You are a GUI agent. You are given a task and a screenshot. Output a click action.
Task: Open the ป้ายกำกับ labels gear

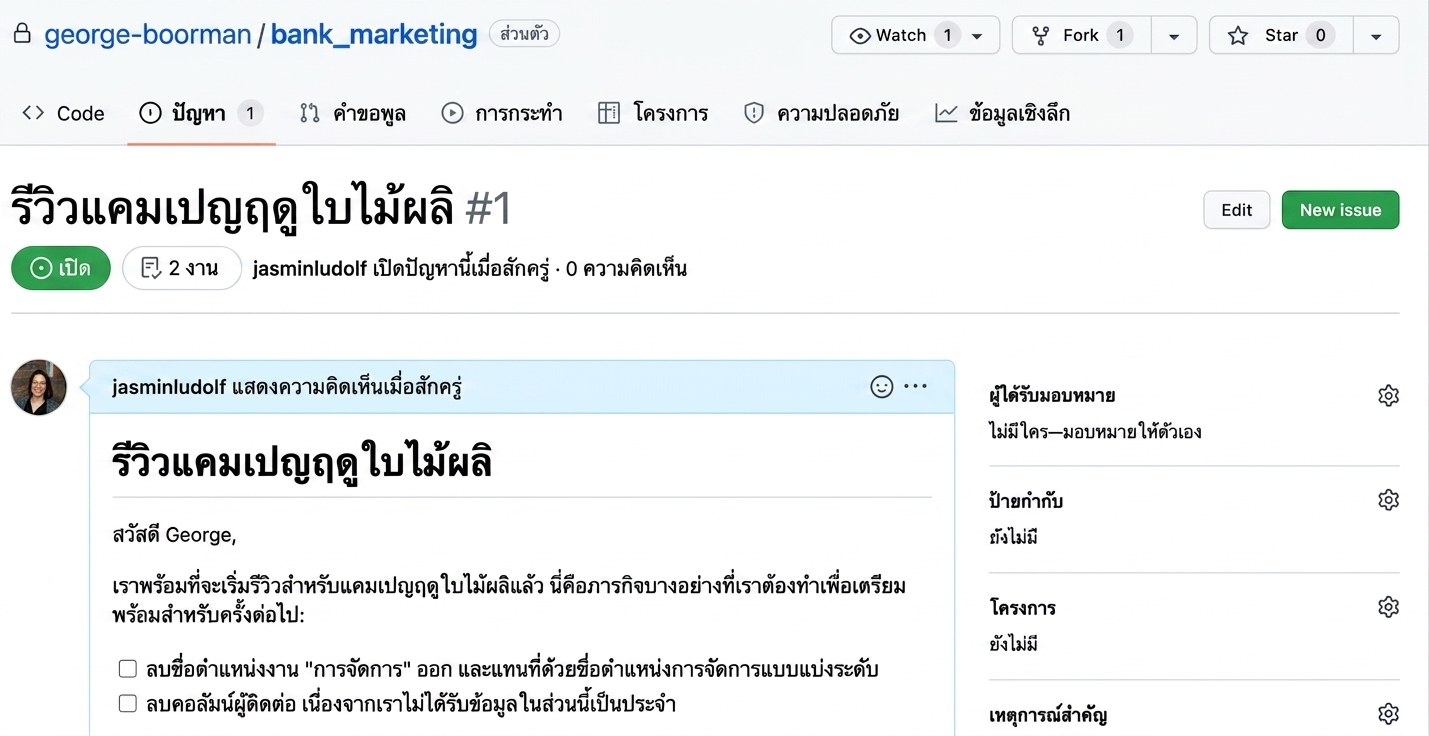[x=1388, y=500]
